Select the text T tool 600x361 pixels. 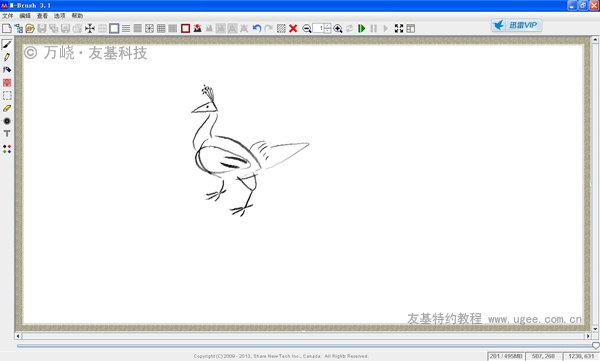point(7,134)
